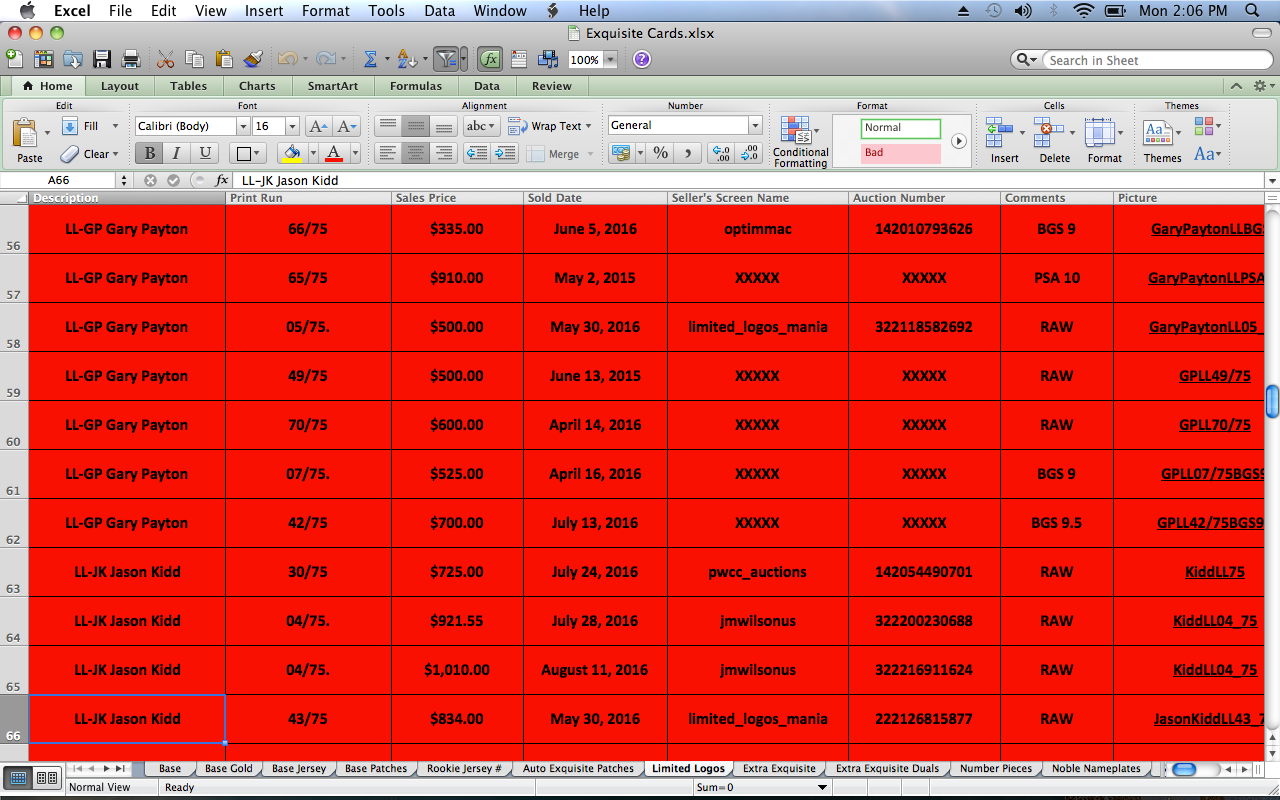Open the KiddLL75 picture link
Screen dimensions: 1280x800
(x=1214, y=572)
